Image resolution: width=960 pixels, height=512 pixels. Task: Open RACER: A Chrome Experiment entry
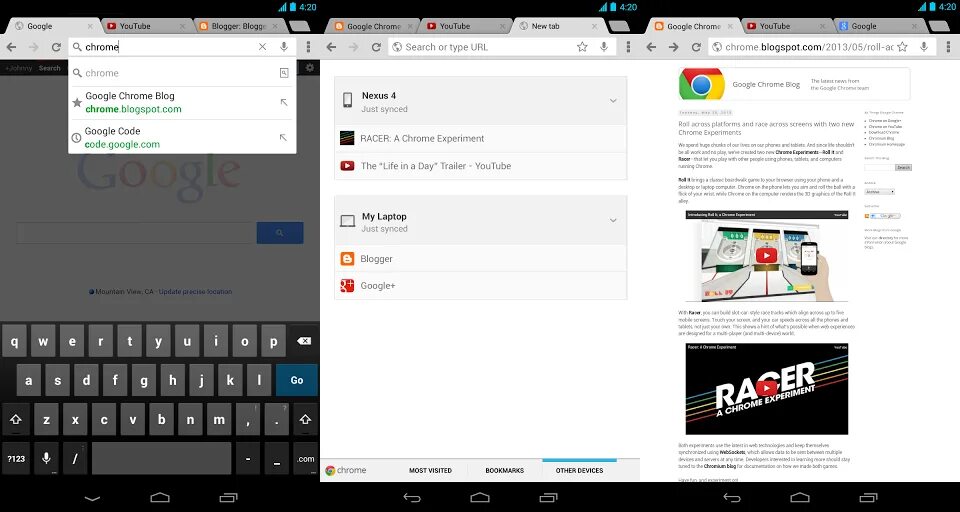click(481, 138)
